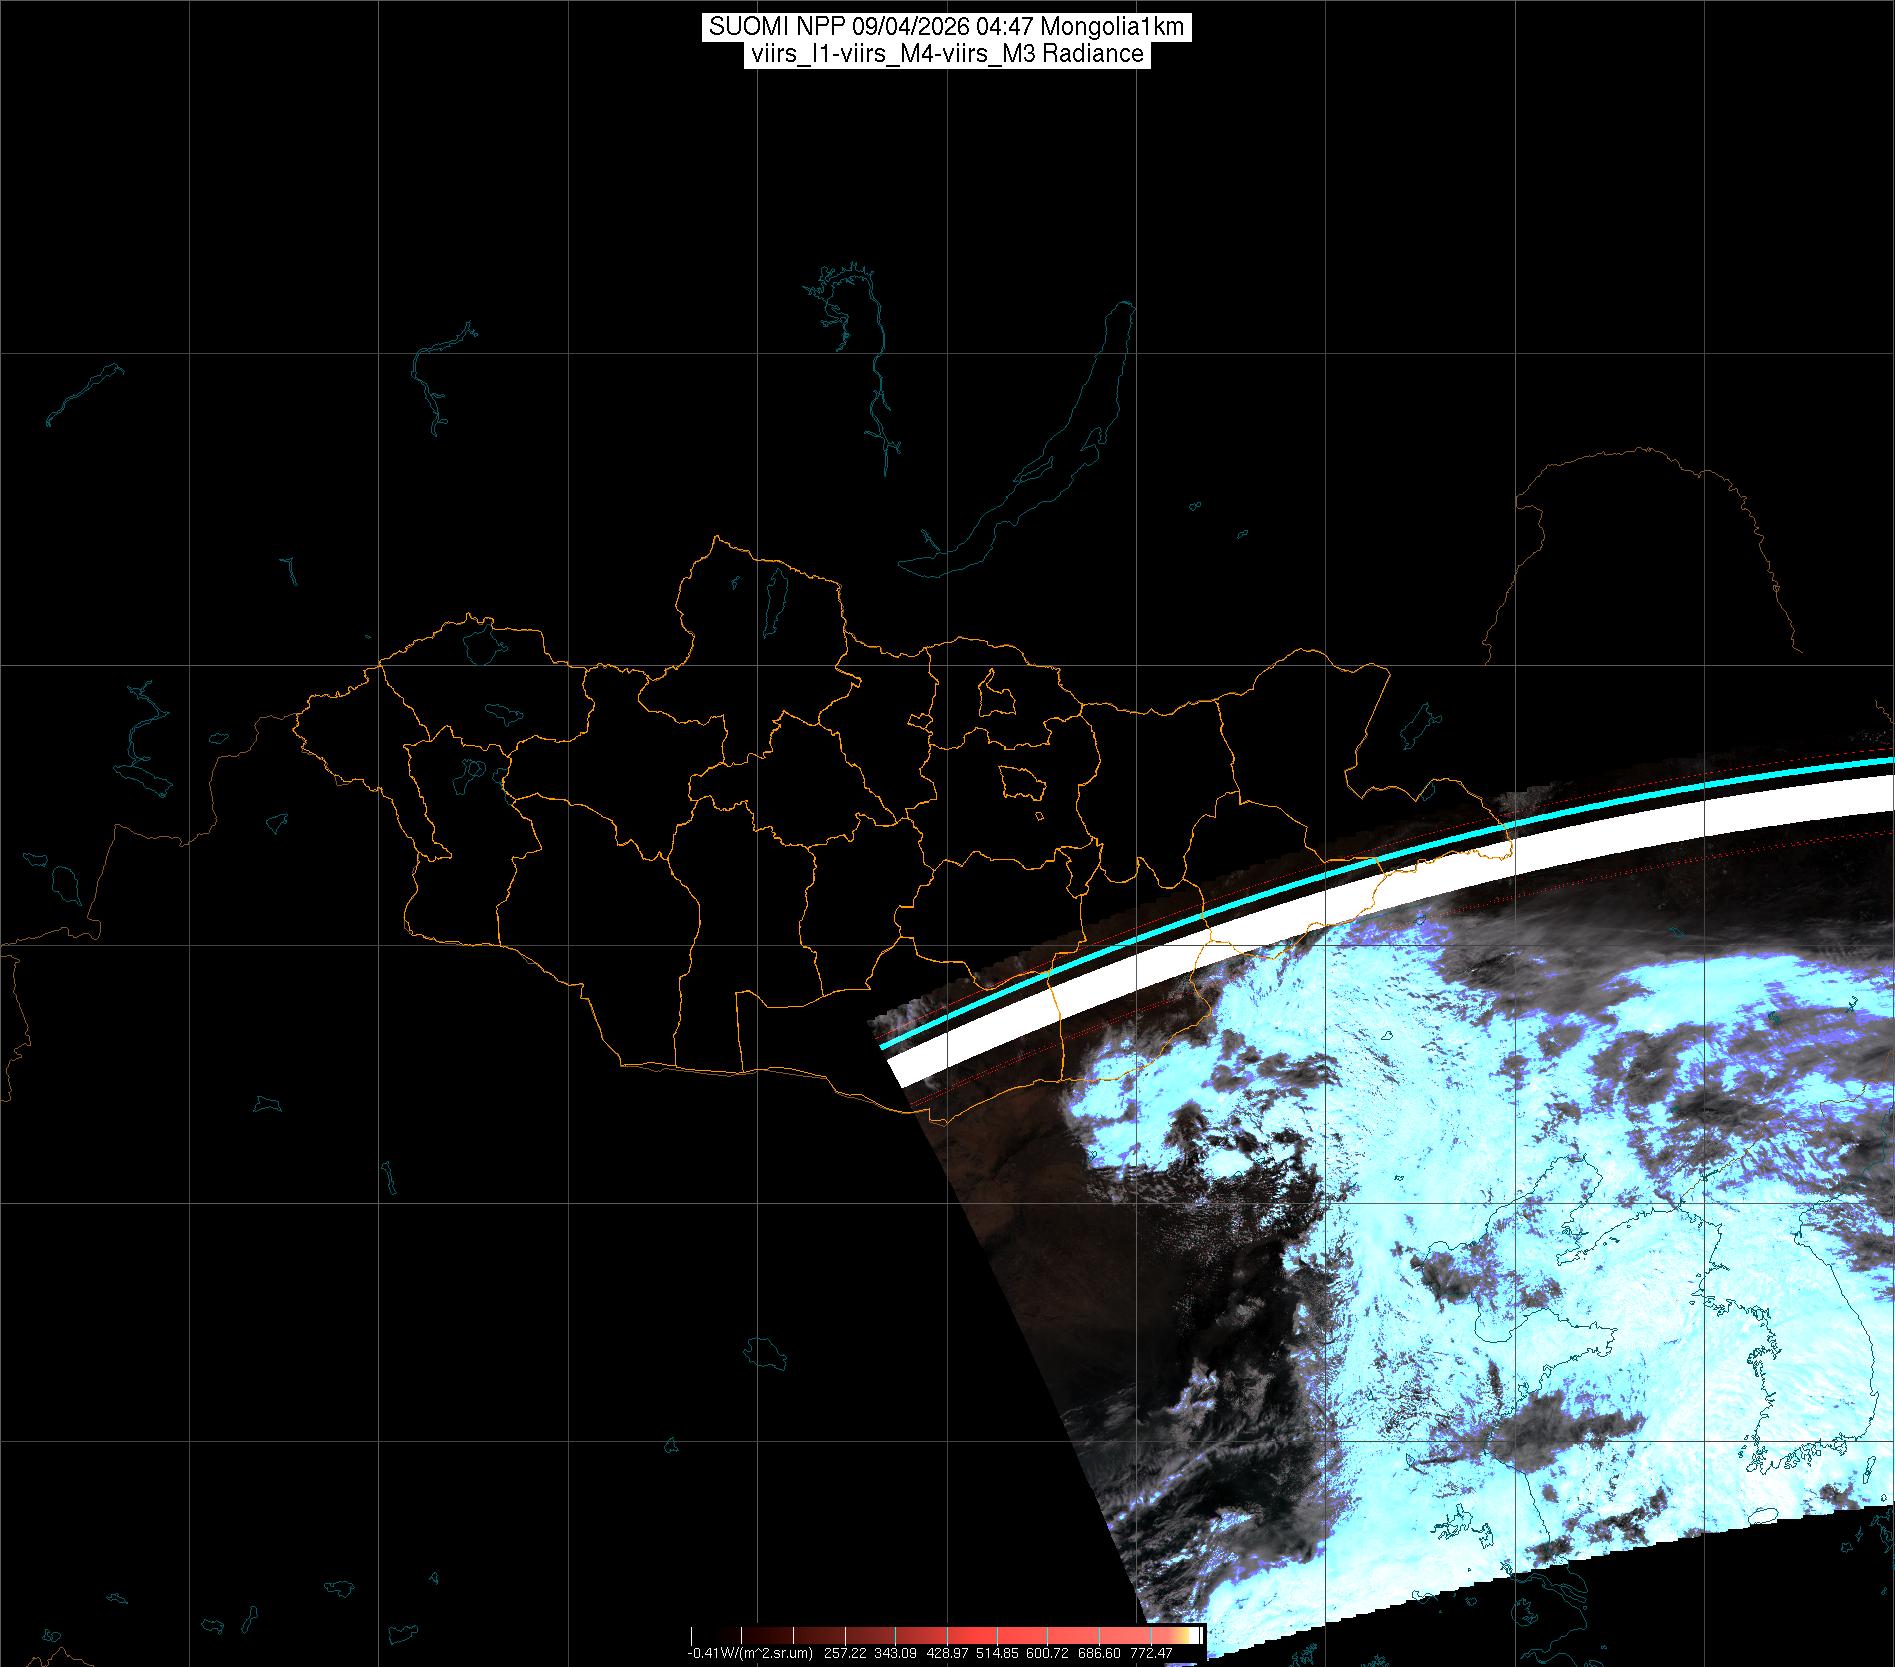
Task: Click the SUOMI NPP Mongolia1km title label
Action: pyautogui.click(x=946, y=27)
